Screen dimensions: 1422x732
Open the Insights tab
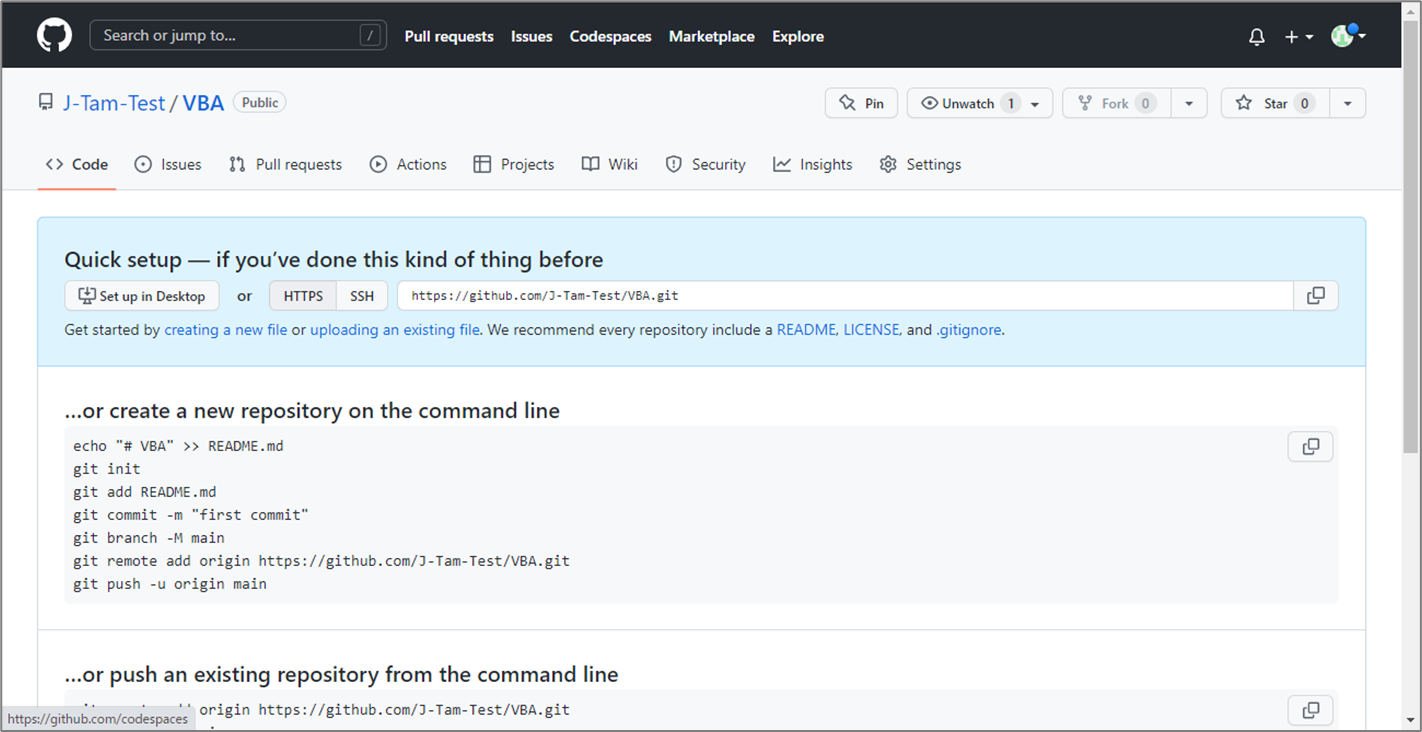[x=813, y=164]
